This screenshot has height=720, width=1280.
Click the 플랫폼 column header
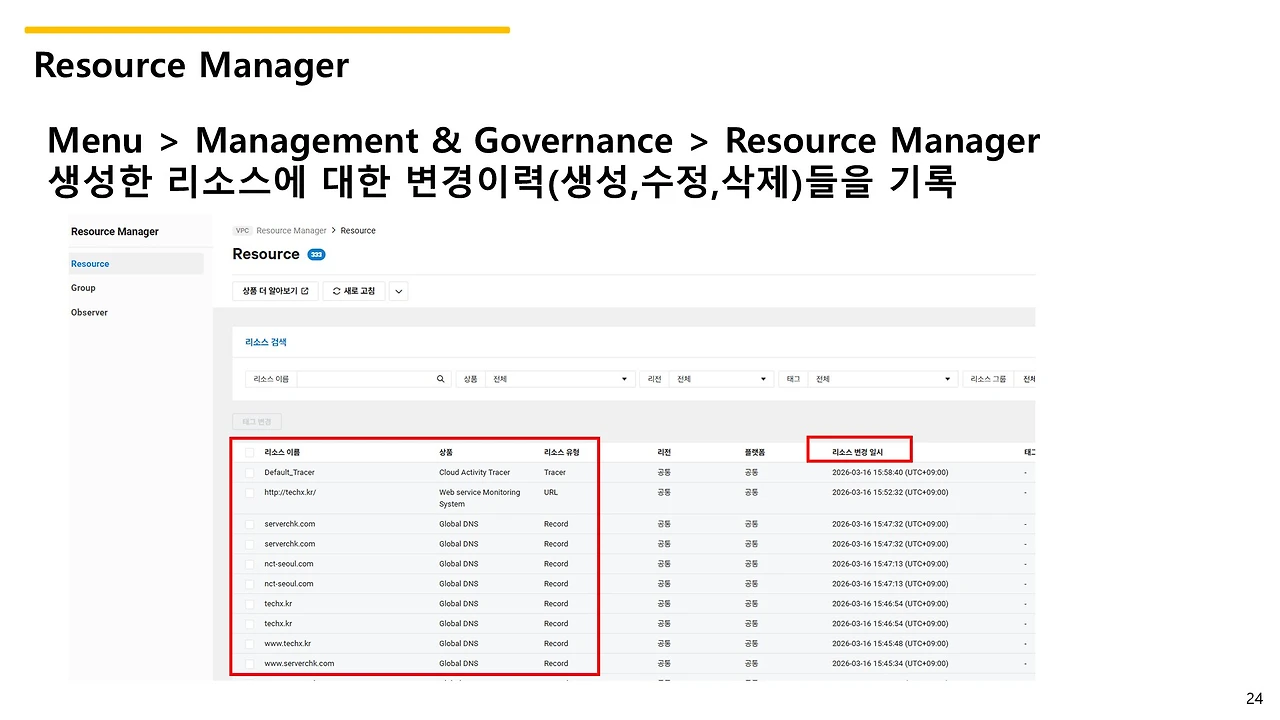pyautogui.click(x=755, y=453)
